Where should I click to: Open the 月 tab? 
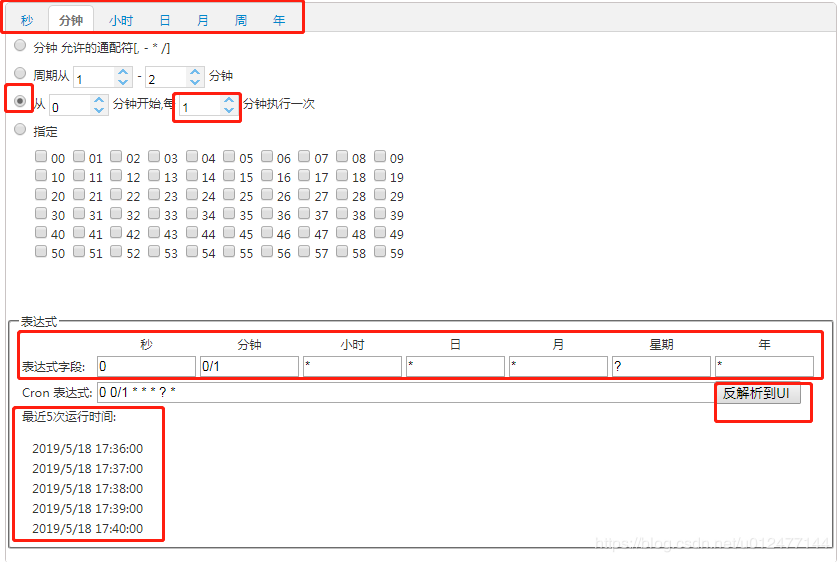coord(202,20)
